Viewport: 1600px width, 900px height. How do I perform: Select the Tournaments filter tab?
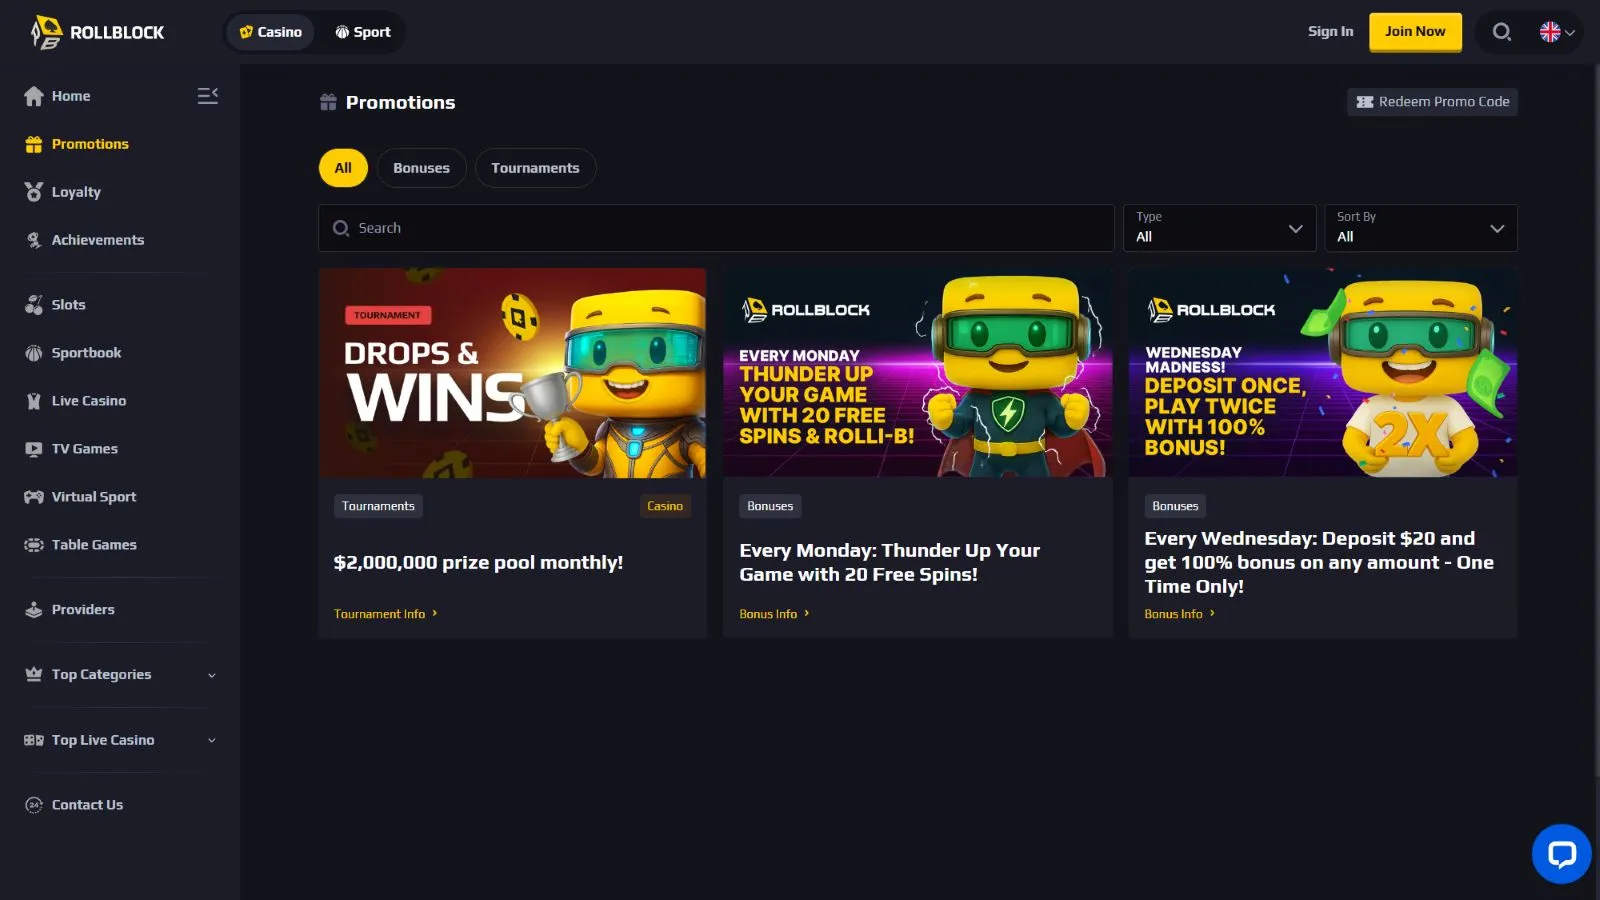tap(535, 168)
